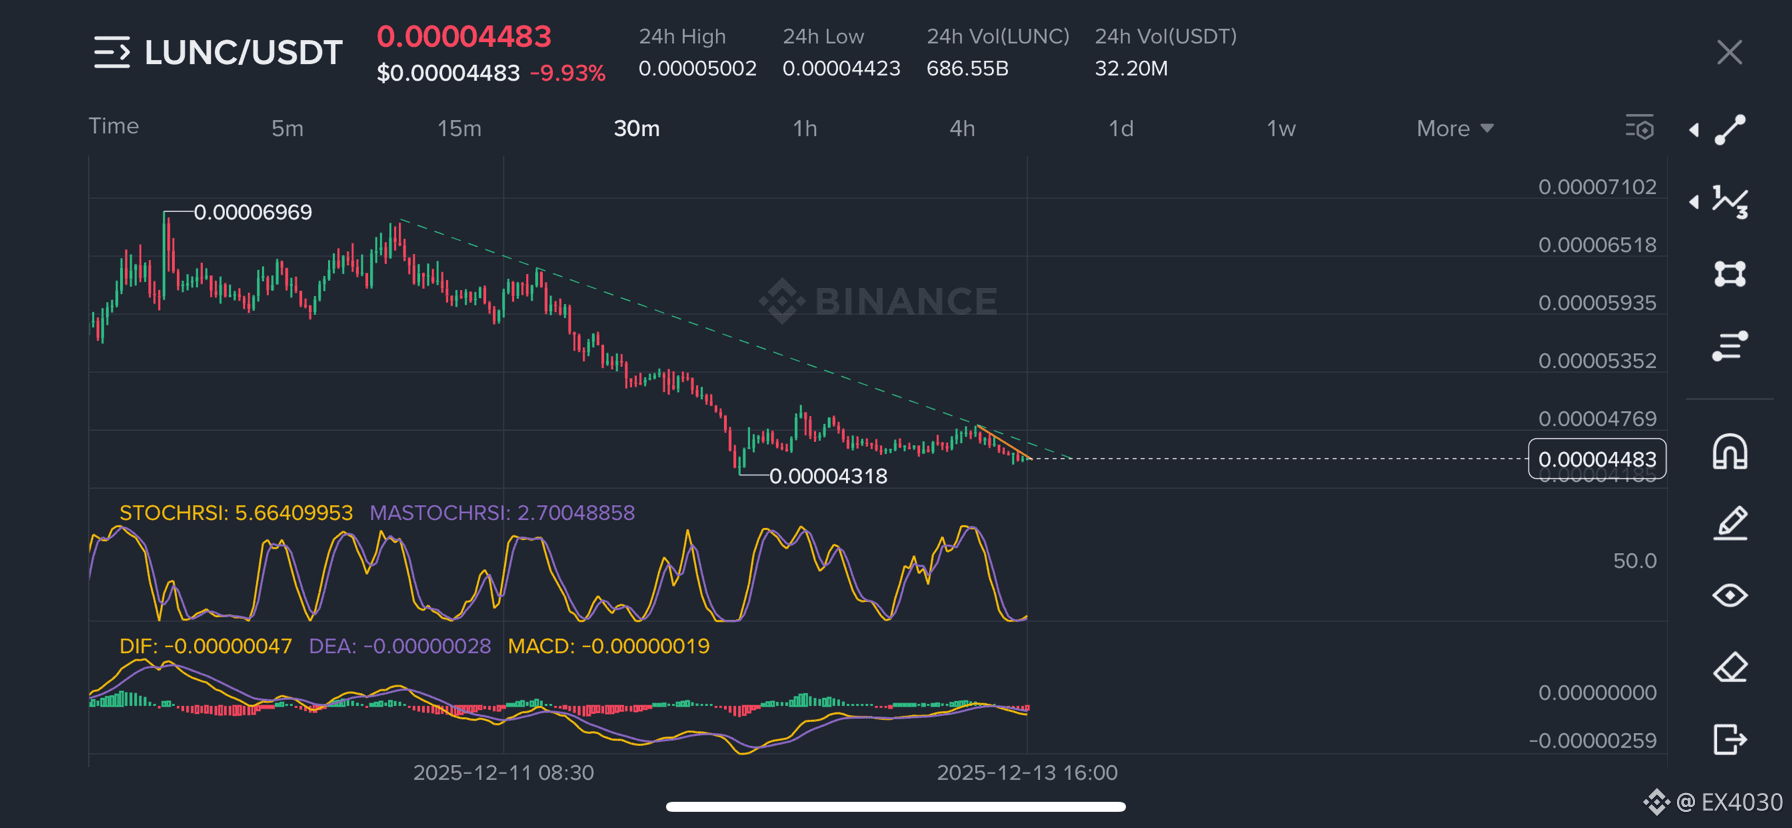The image size is (1792, 828).
Task: Switch to the 4h timeframe
Action: 962,129
